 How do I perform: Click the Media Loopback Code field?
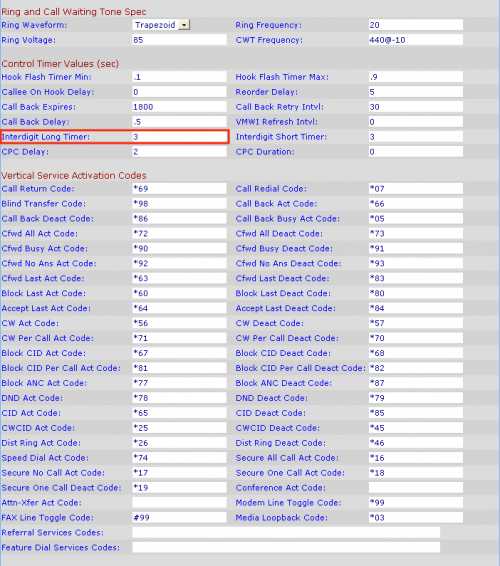click(x=416, y=518)
